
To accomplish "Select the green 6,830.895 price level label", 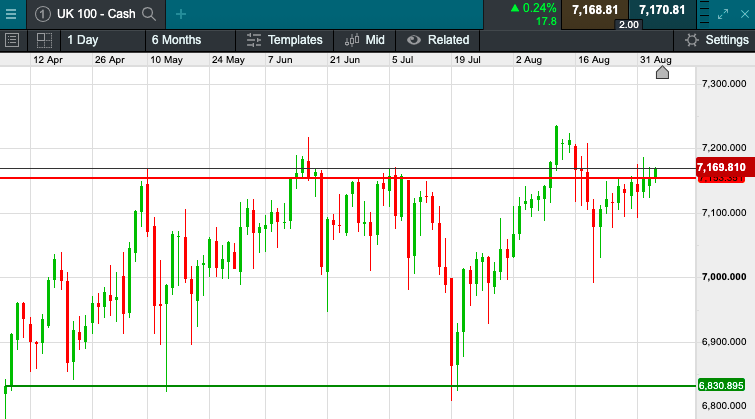I will coord(720,386).
